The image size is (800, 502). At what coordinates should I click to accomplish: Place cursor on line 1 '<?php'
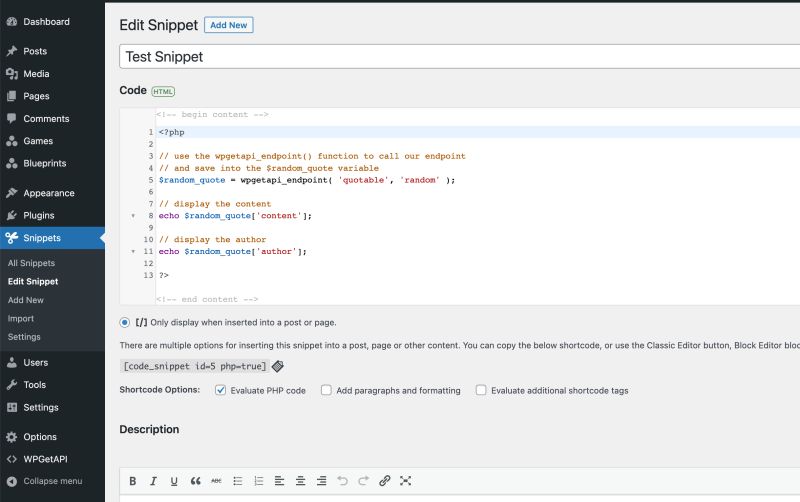coord(171,132)
